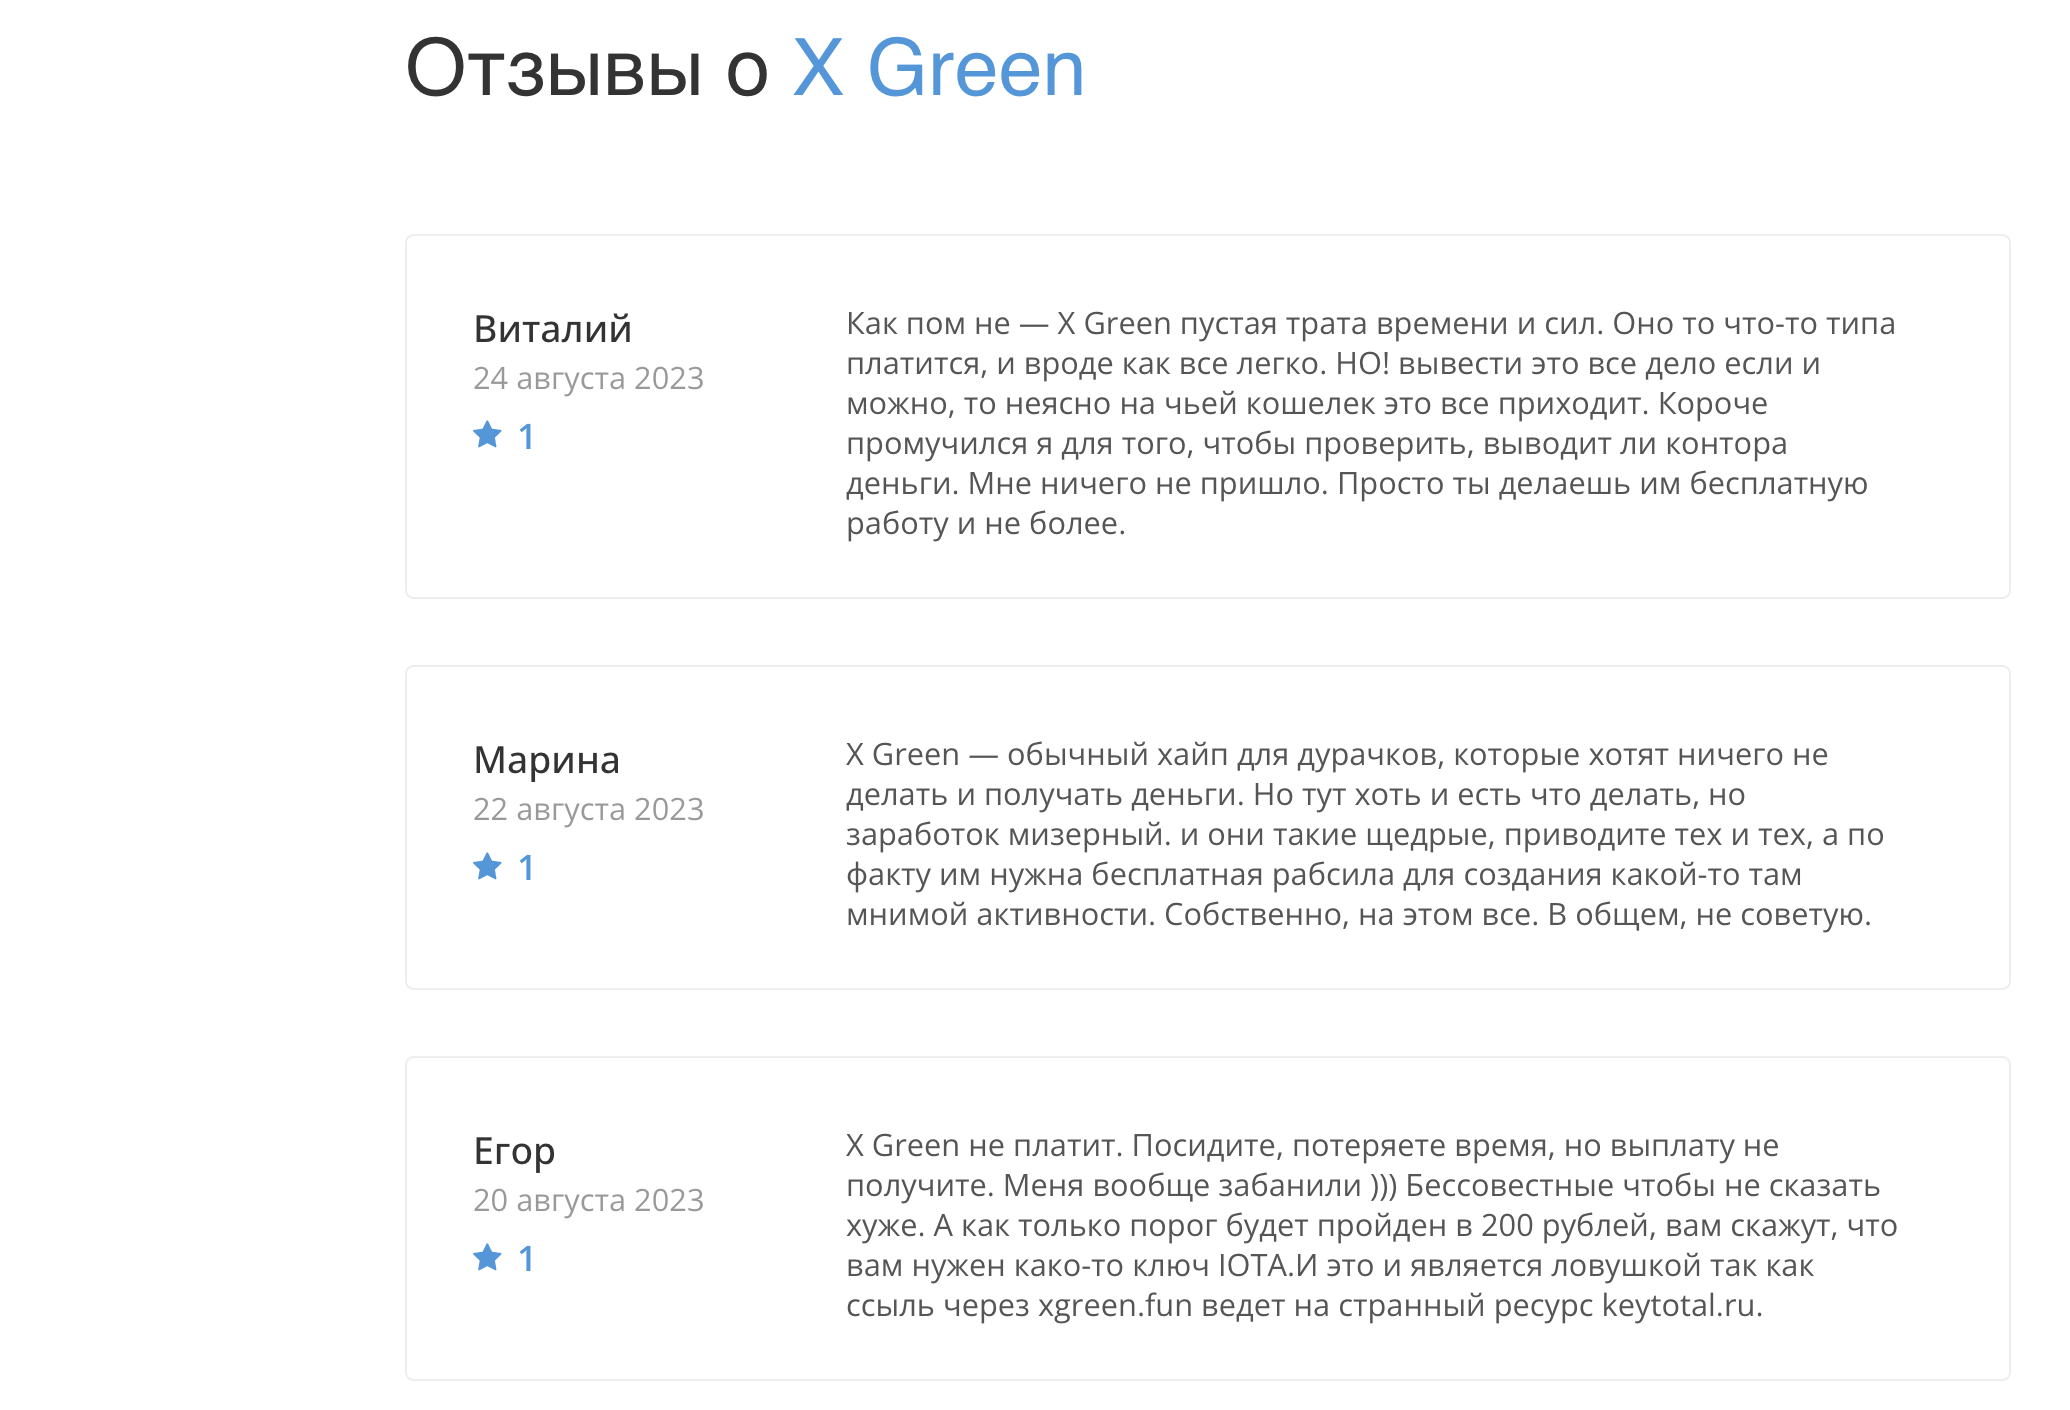2070x1410 pixels.
Task: Click Егор's review text about X Green не платит
Action: [1372, 1225]
